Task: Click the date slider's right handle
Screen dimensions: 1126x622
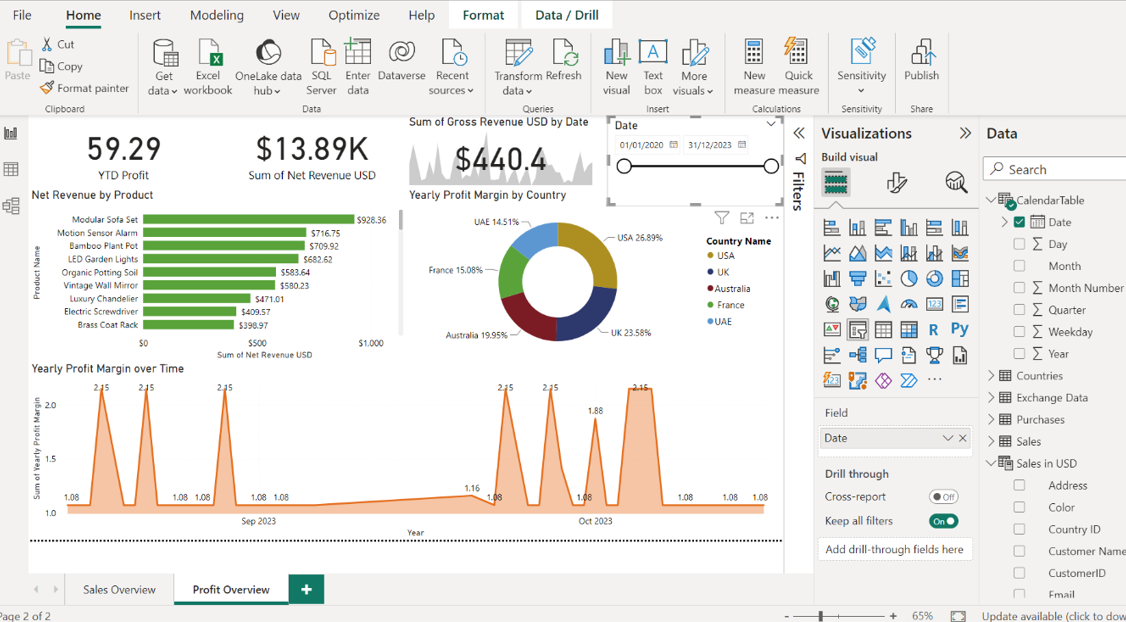Action: point(771,166)
